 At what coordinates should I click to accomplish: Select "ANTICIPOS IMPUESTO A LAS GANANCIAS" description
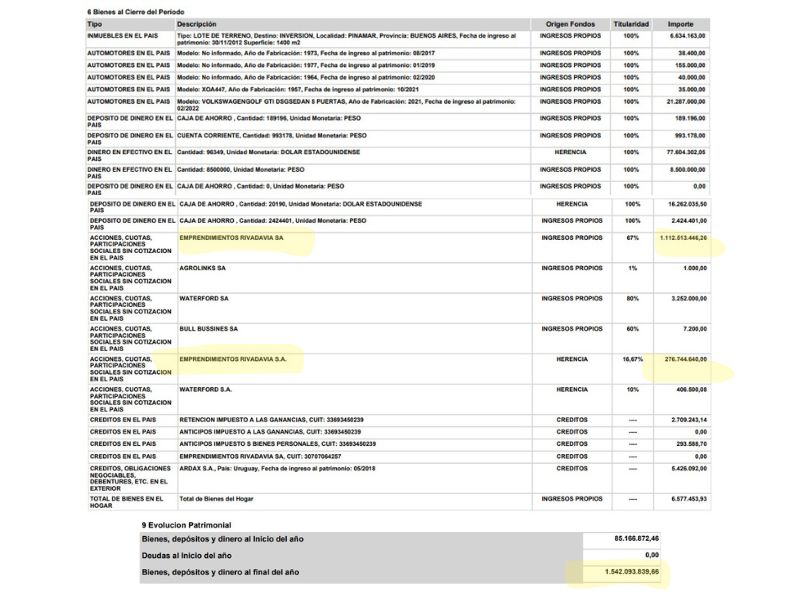(270, 432)
